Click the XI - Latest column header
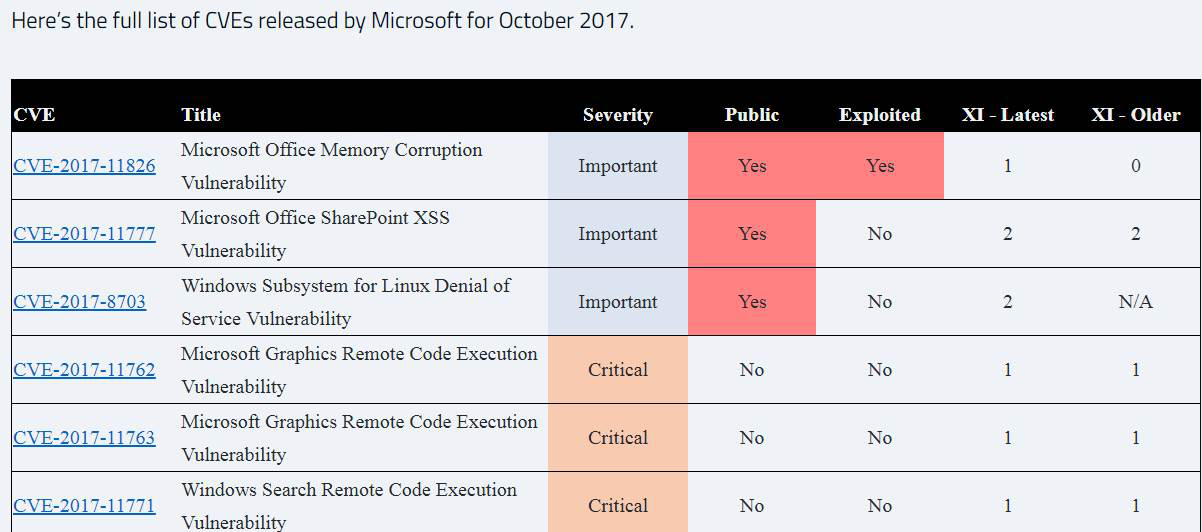The width and height of the screenshot is (1202, 532). pos(1007,115)
